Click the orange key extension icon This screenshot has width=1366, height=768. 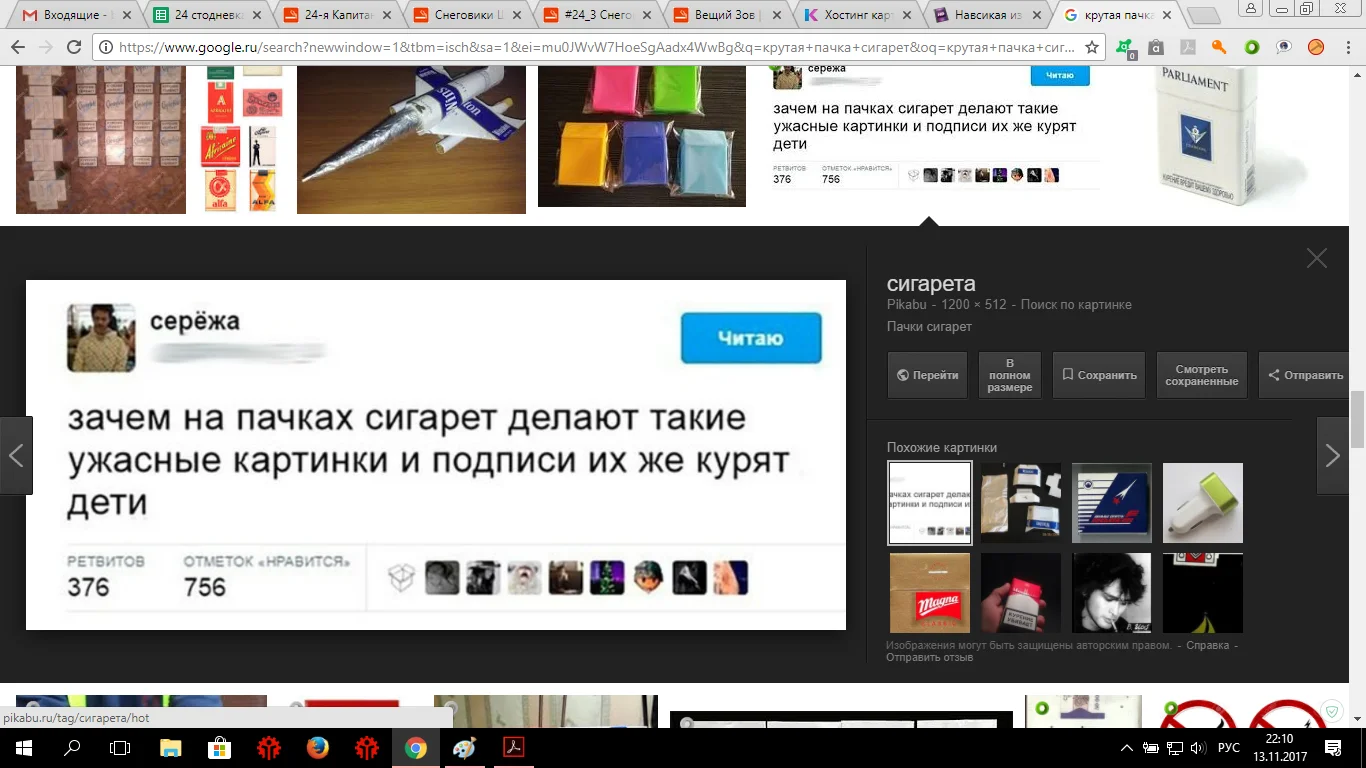pyautogui.click(x=1219, y=47)
